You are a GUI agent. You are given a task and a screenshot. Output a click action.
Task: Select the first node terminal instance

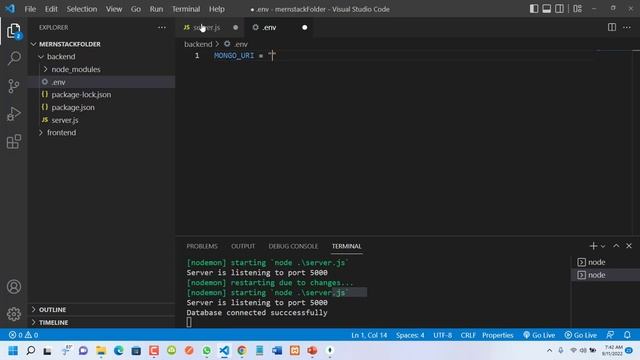(x=605, y=262)
